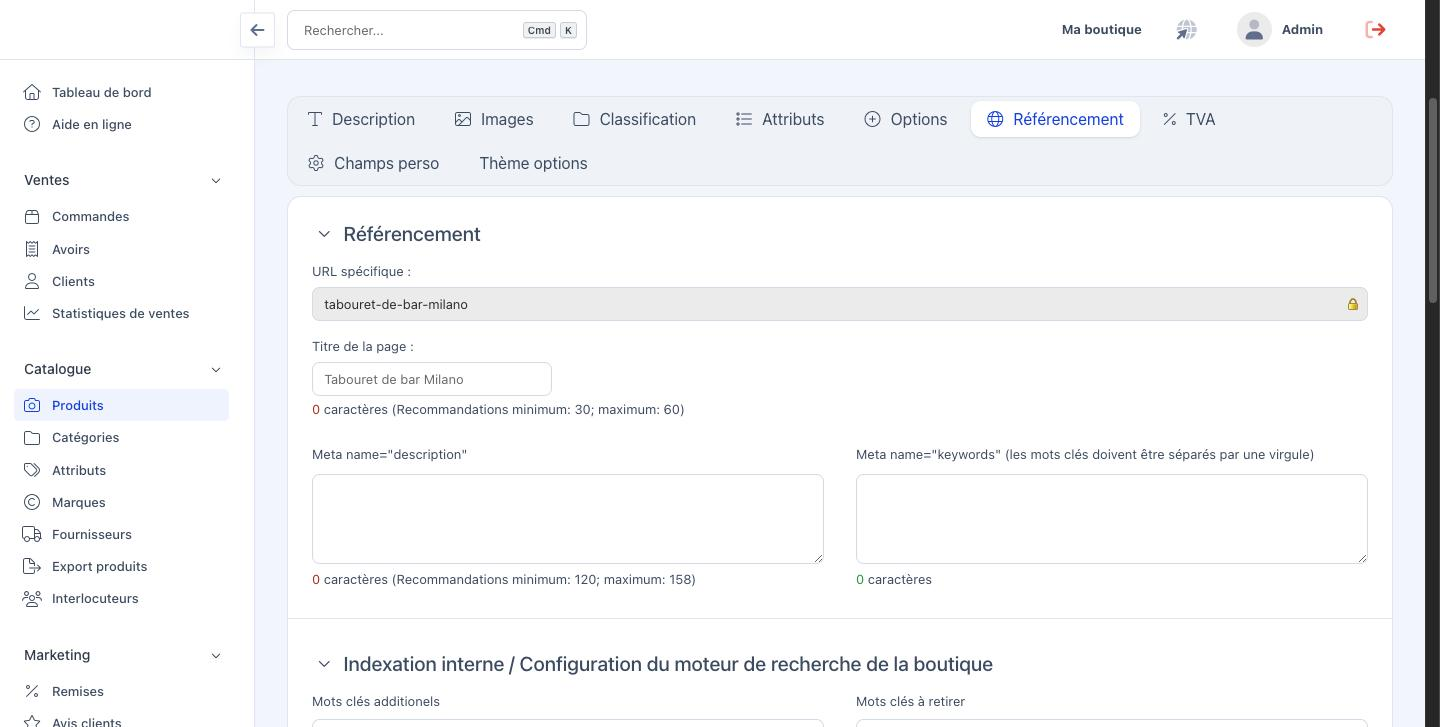
Task: Collapse the Marketing sidebar section
Action: pyautogui.click(x=216, y=655)
